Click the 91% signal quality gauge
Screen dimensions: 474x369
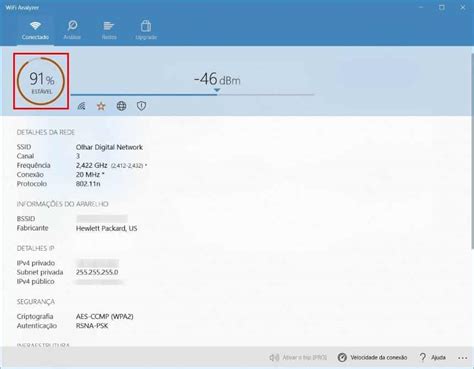pos(41,81)
